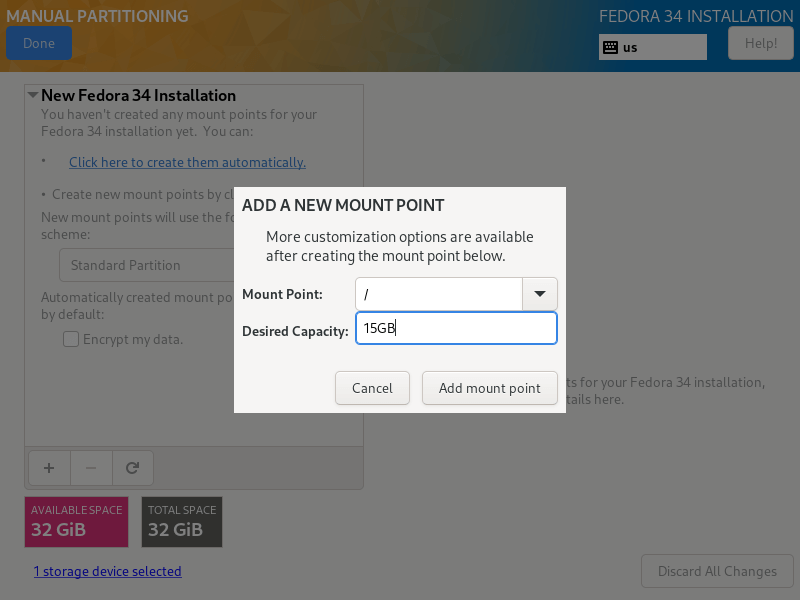This screenshot has height=600, width=800.
Task: Click the minus icon to remove mount point
Action: [91, 467]
